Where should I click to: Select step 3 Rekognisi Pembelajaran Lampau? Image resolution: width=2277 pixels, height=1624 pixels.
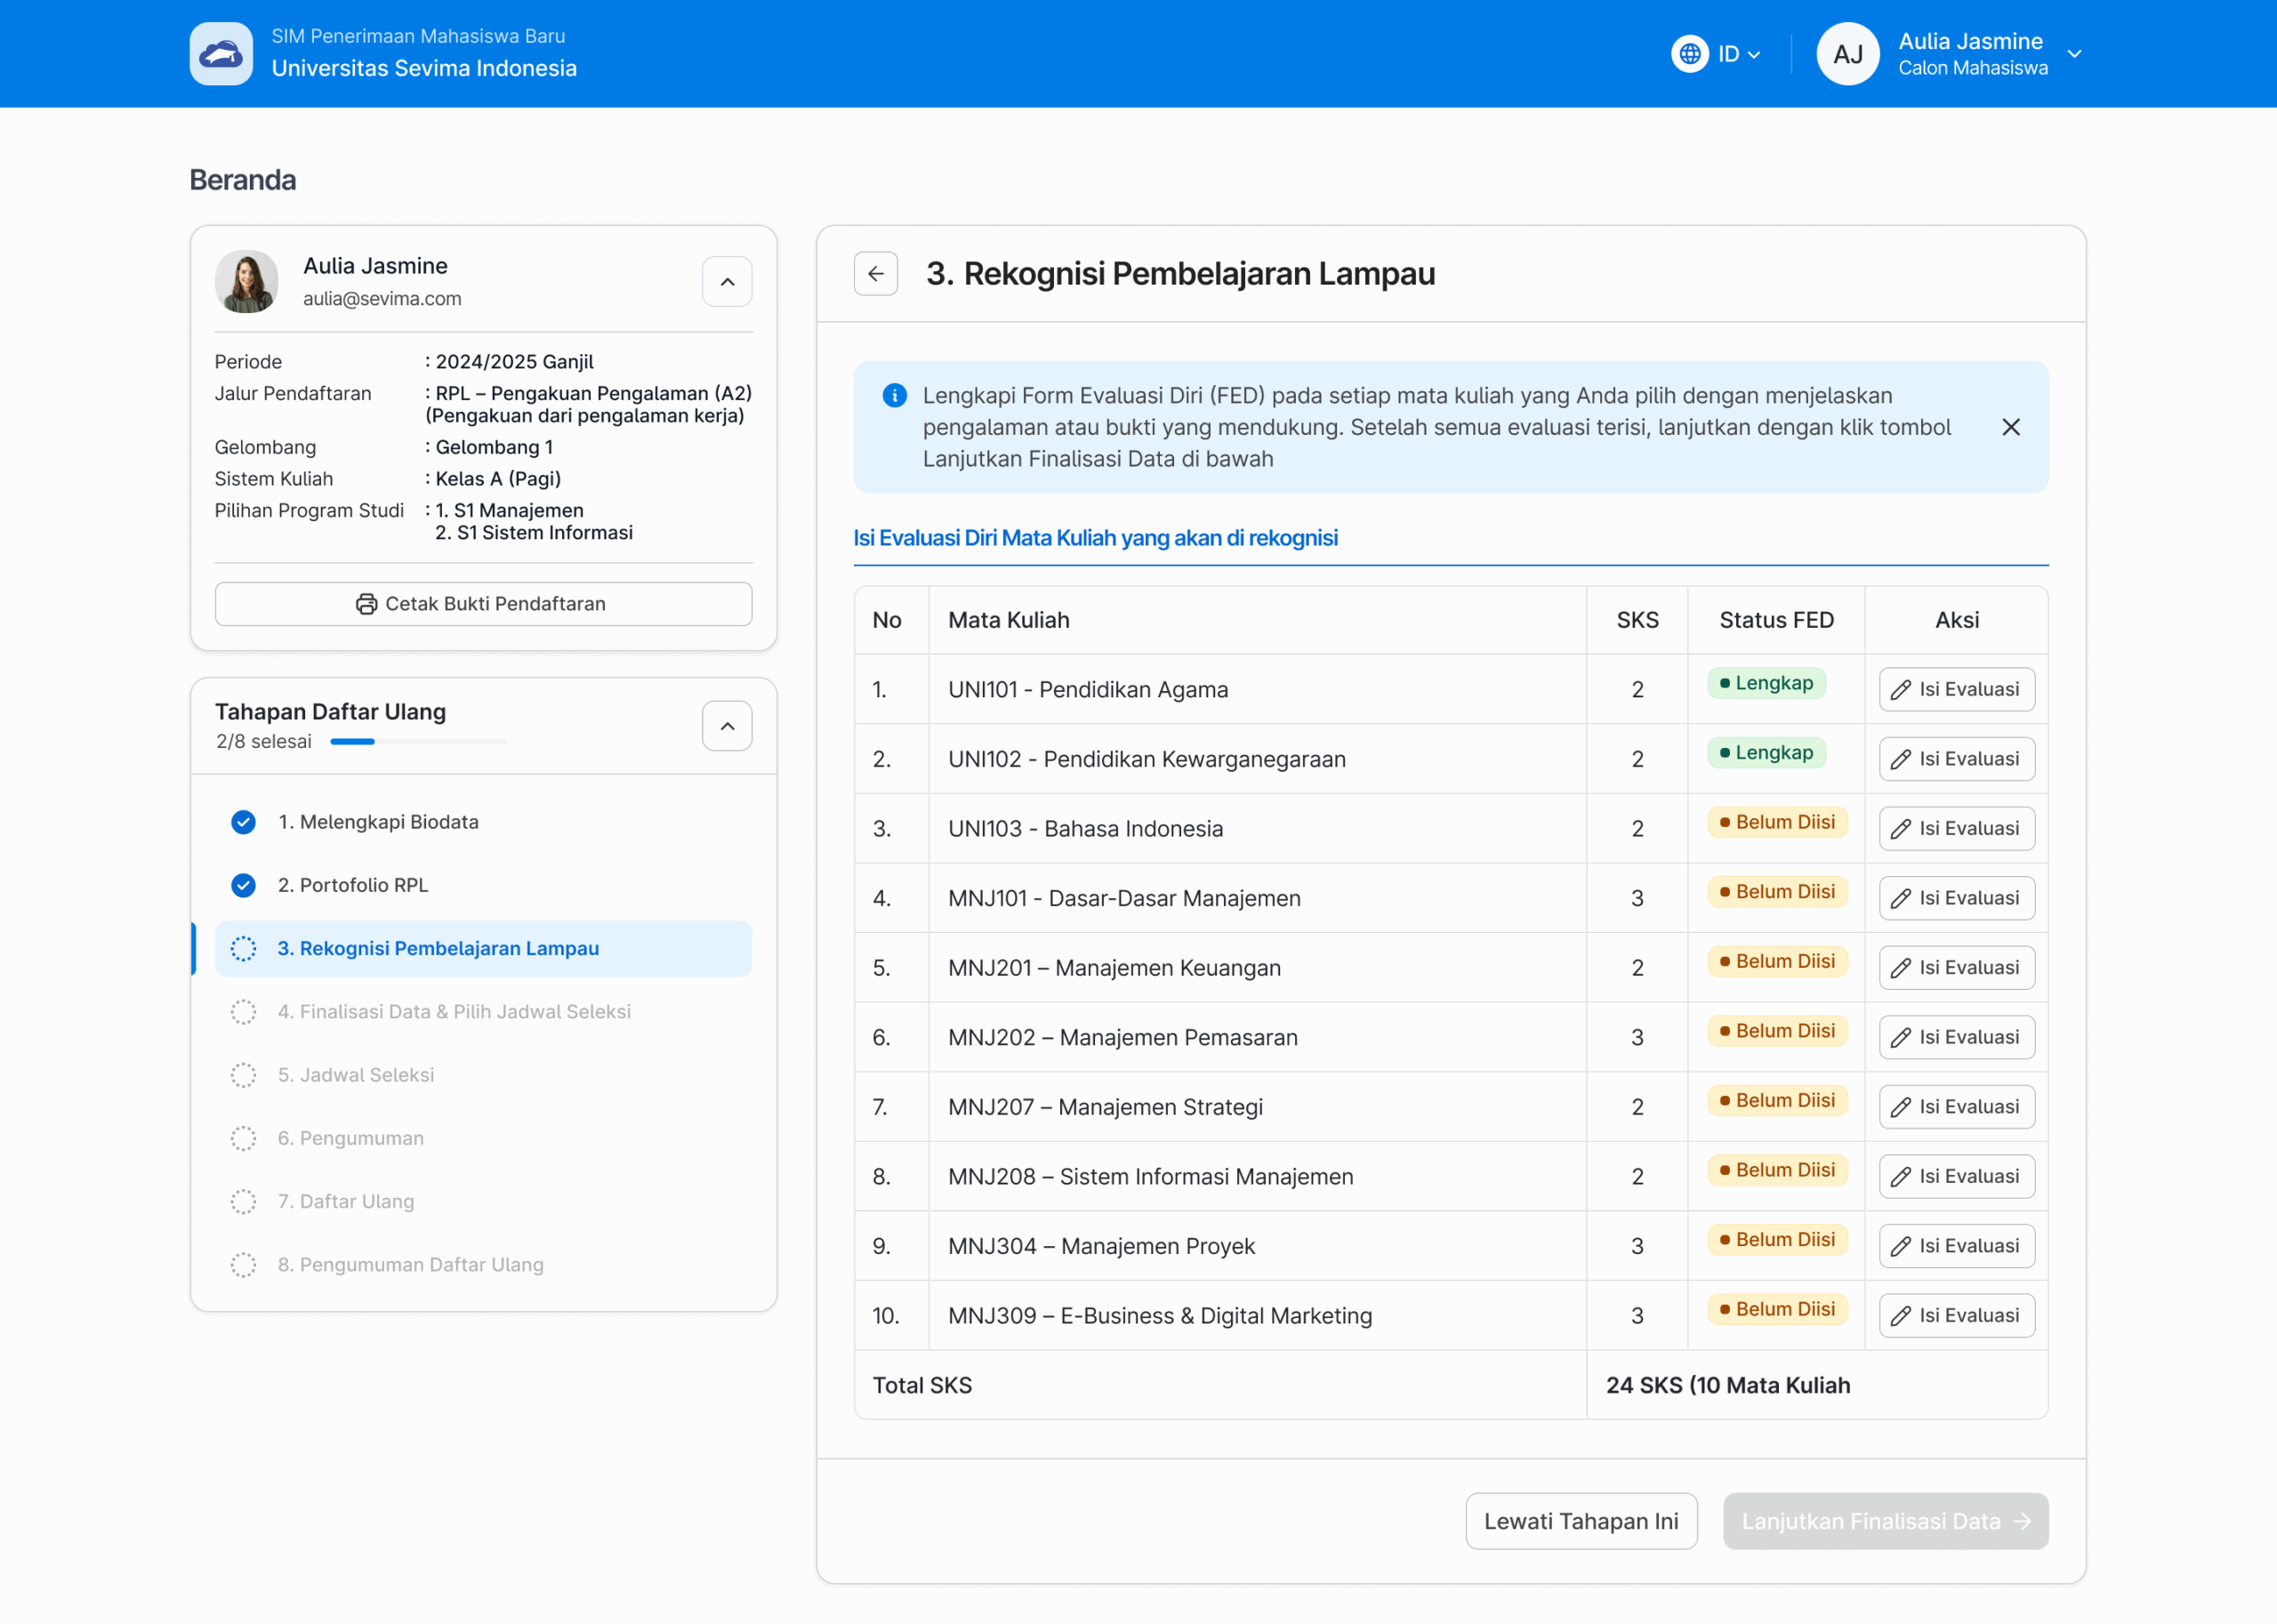(x=438, y=948)
